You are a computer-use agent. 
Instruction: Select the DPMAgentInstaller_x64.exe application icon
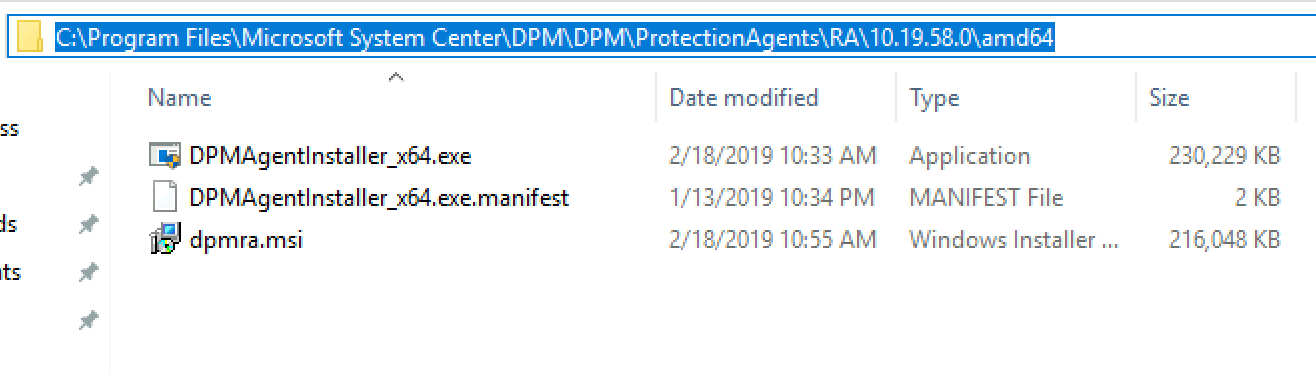click(x=164, y=156)
